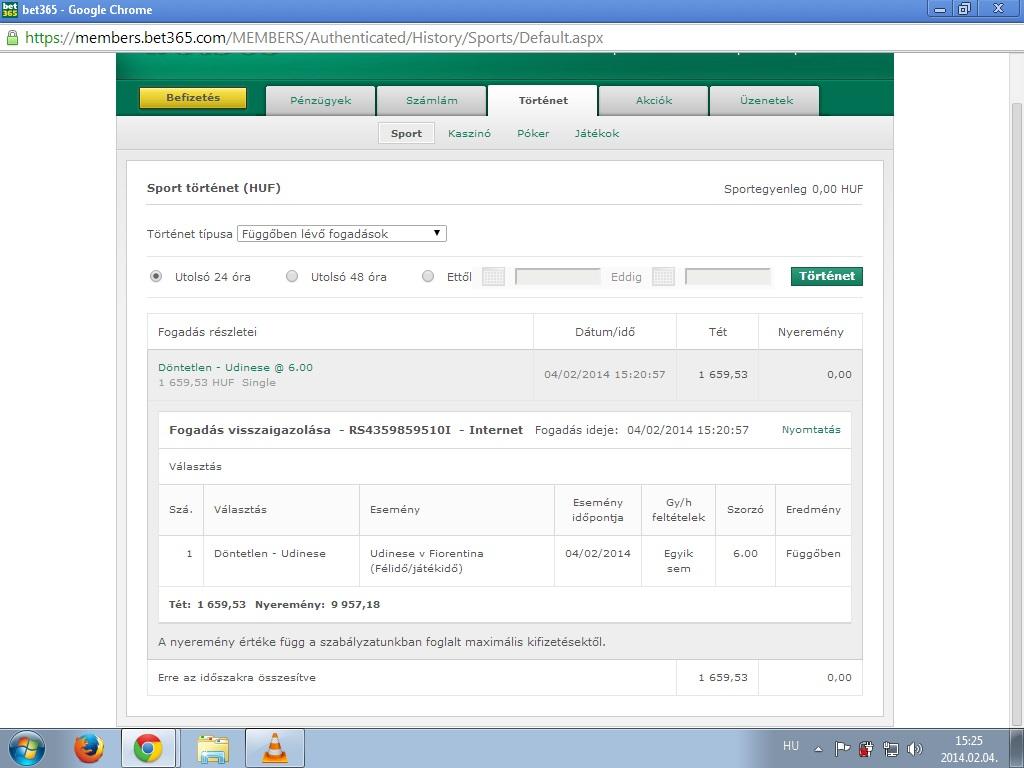
Task: Open VLC media player taskbar icon
Action: pos(275,748)
